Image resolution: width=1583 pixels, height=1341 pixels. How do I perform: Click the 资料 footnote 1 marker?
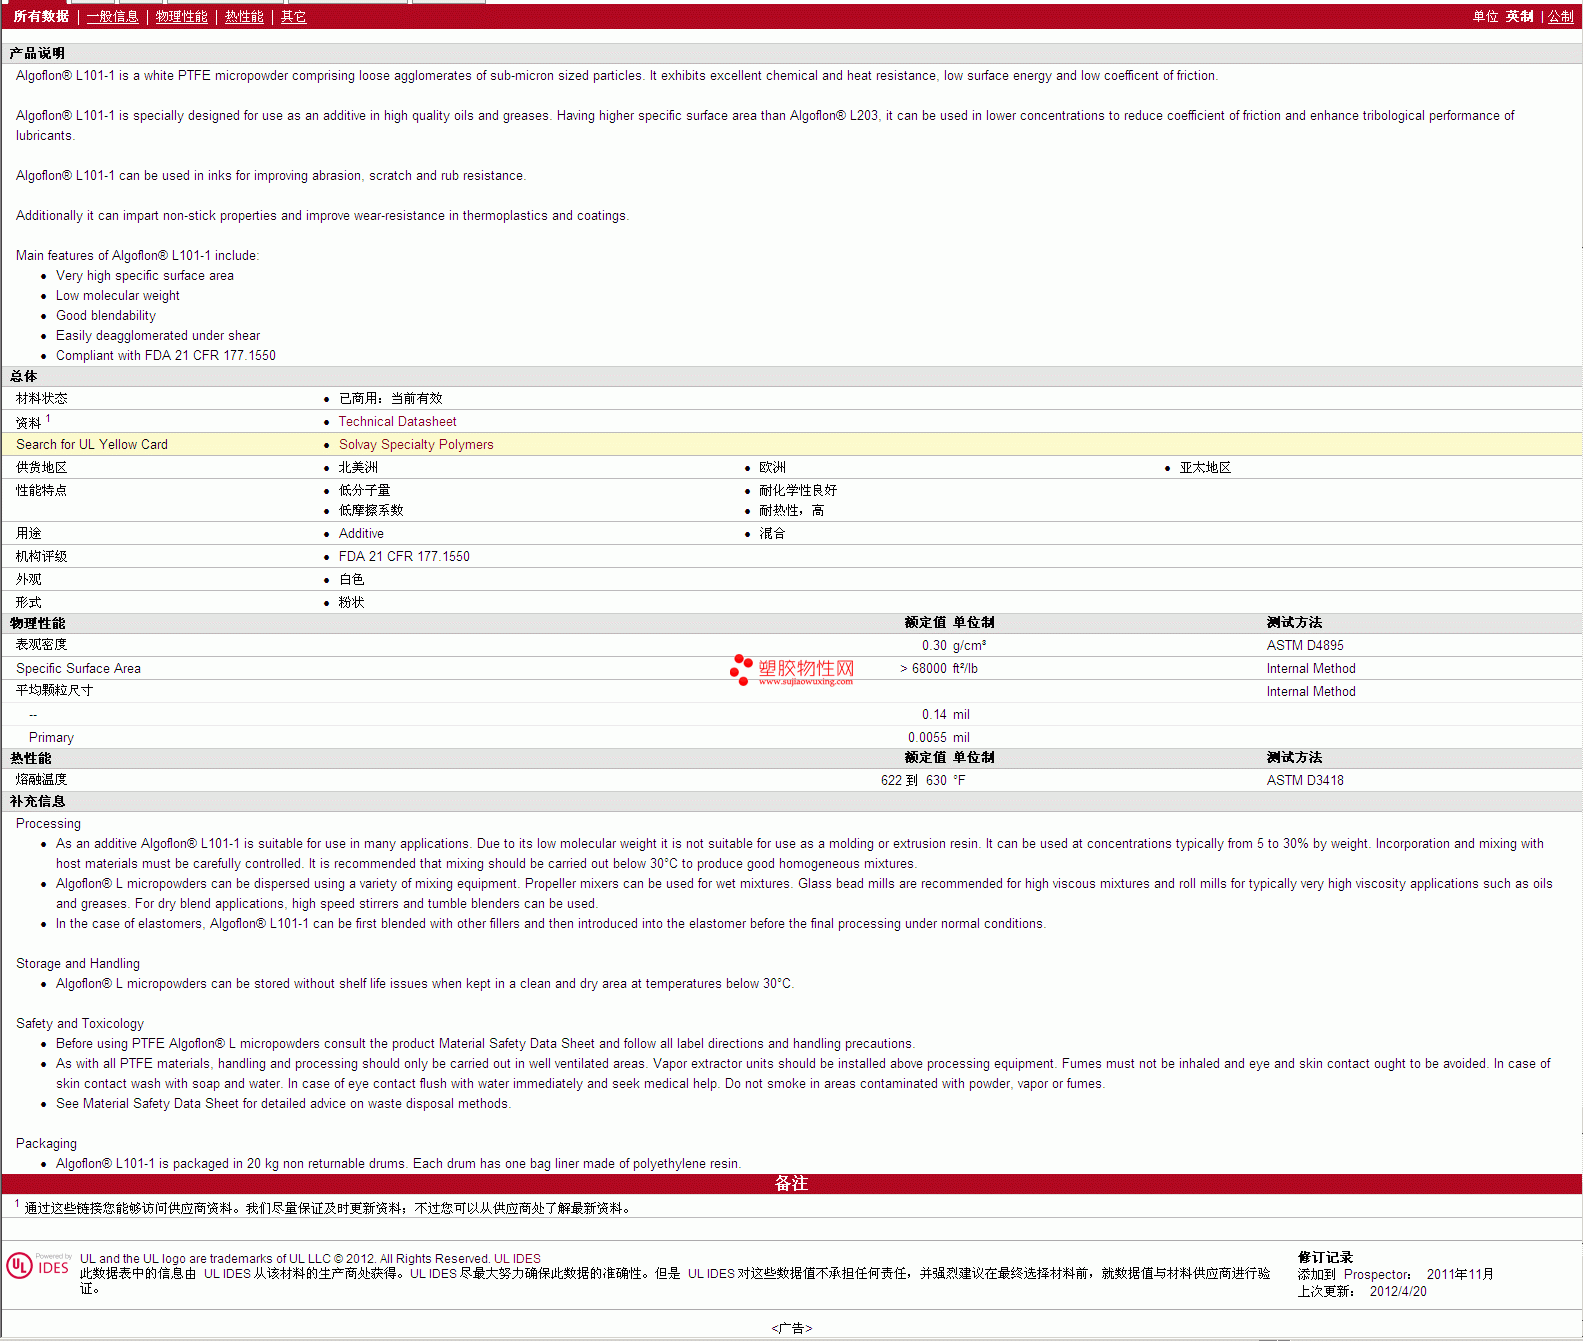click(x=48, y=418)
